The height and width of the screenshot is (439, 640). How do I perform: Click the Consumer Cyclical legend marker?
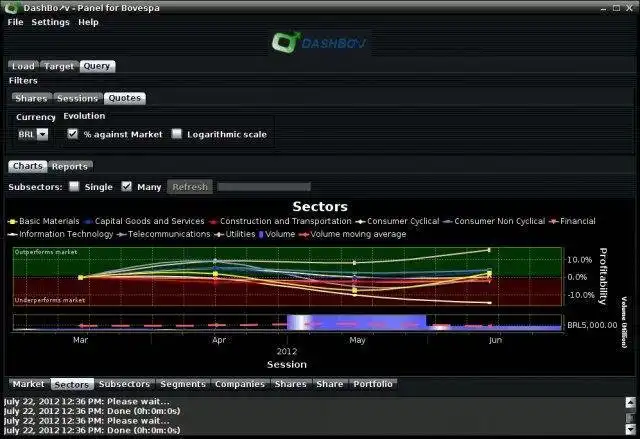(360, 222)
